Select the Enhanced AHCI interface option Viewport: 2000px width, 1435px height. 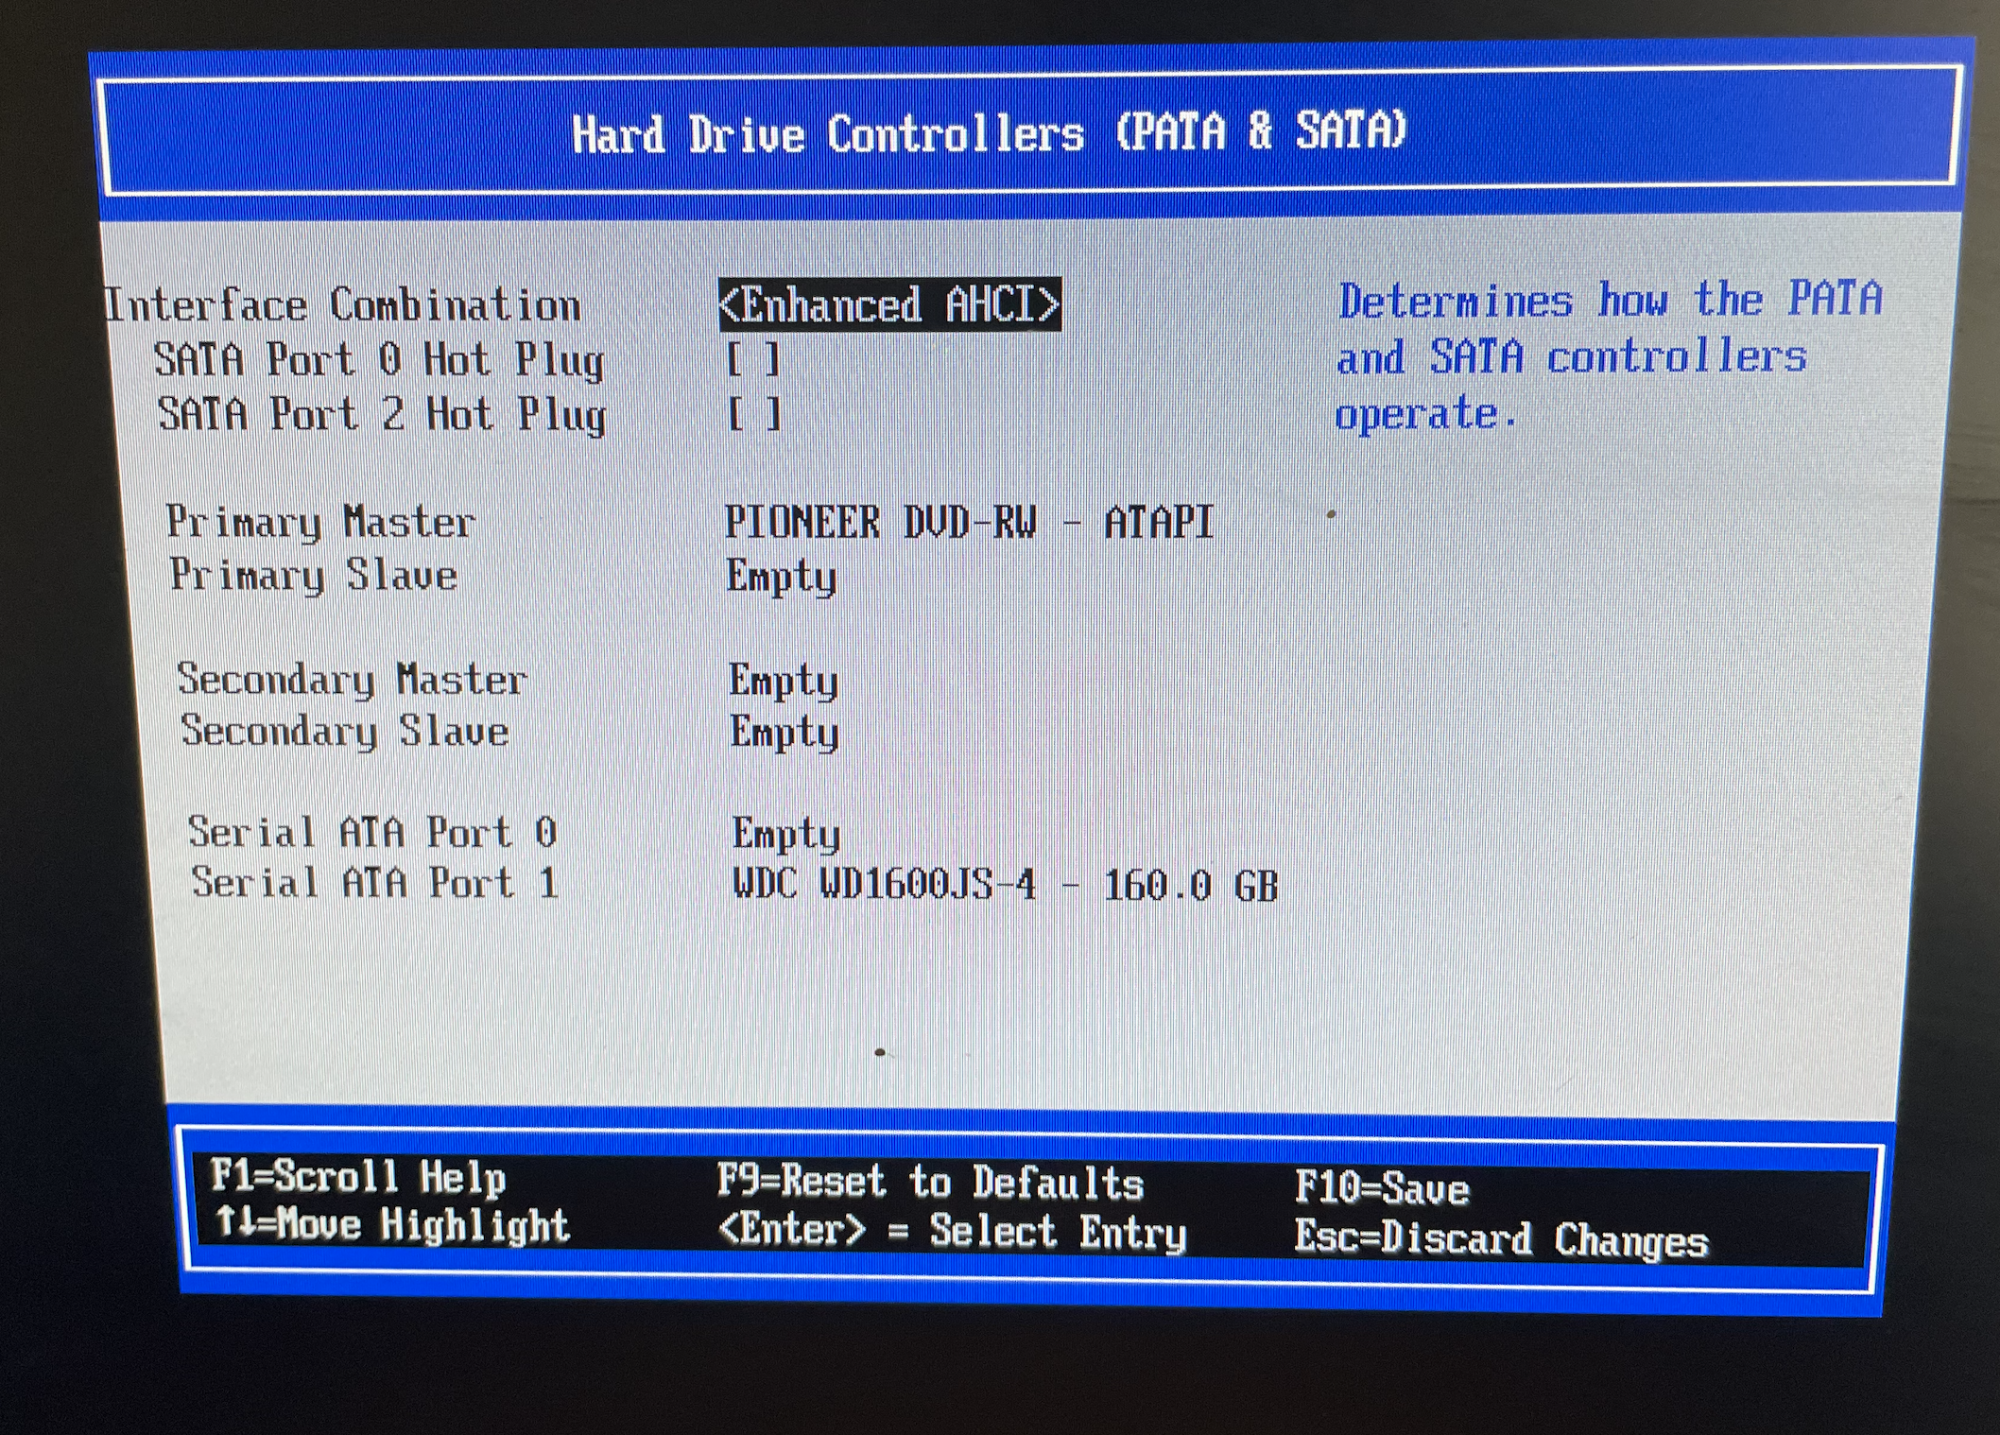[x=889, y=304]
